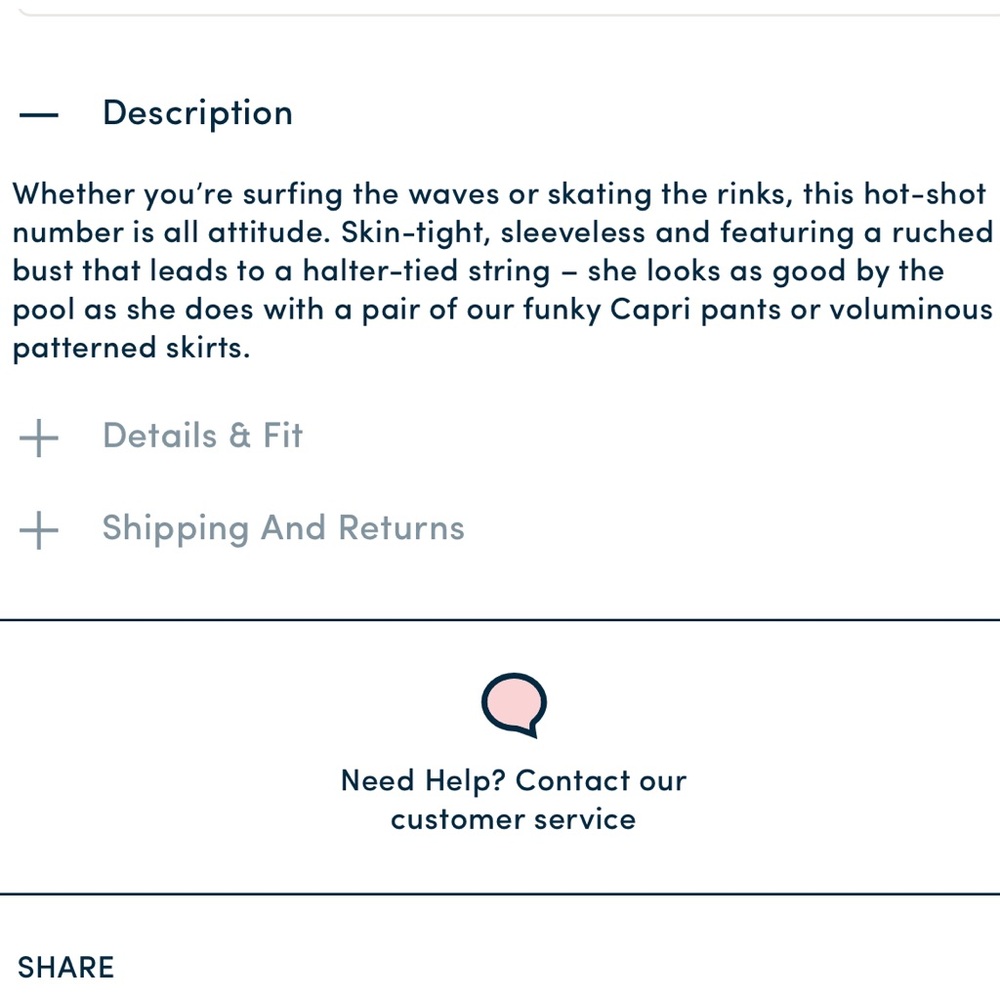The height and width of the screenshot is (1000, 1000).
Task: Collapse Description using the minus icon
Action: pyautogui.click(x=39, y=115)
